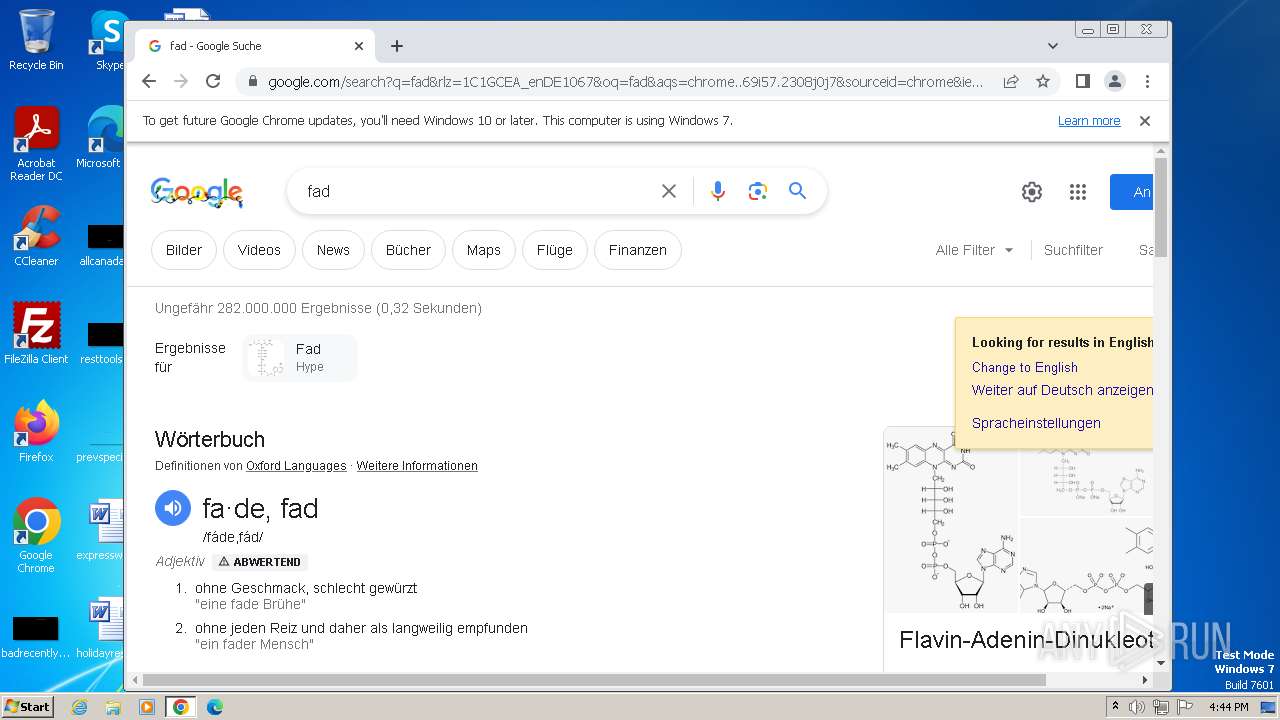This screenshot has height=720, width=1280.
Task: Click the taskbar clock 4:44 PM
Action: [x=1228, y=707]
